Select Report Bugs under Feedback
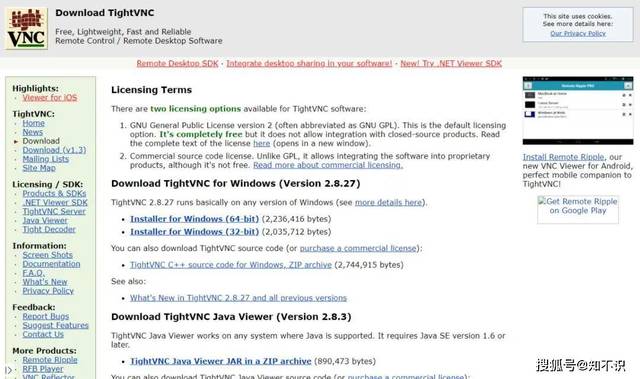The height and width of the screenshot is (379, 640). coord(46,316)
